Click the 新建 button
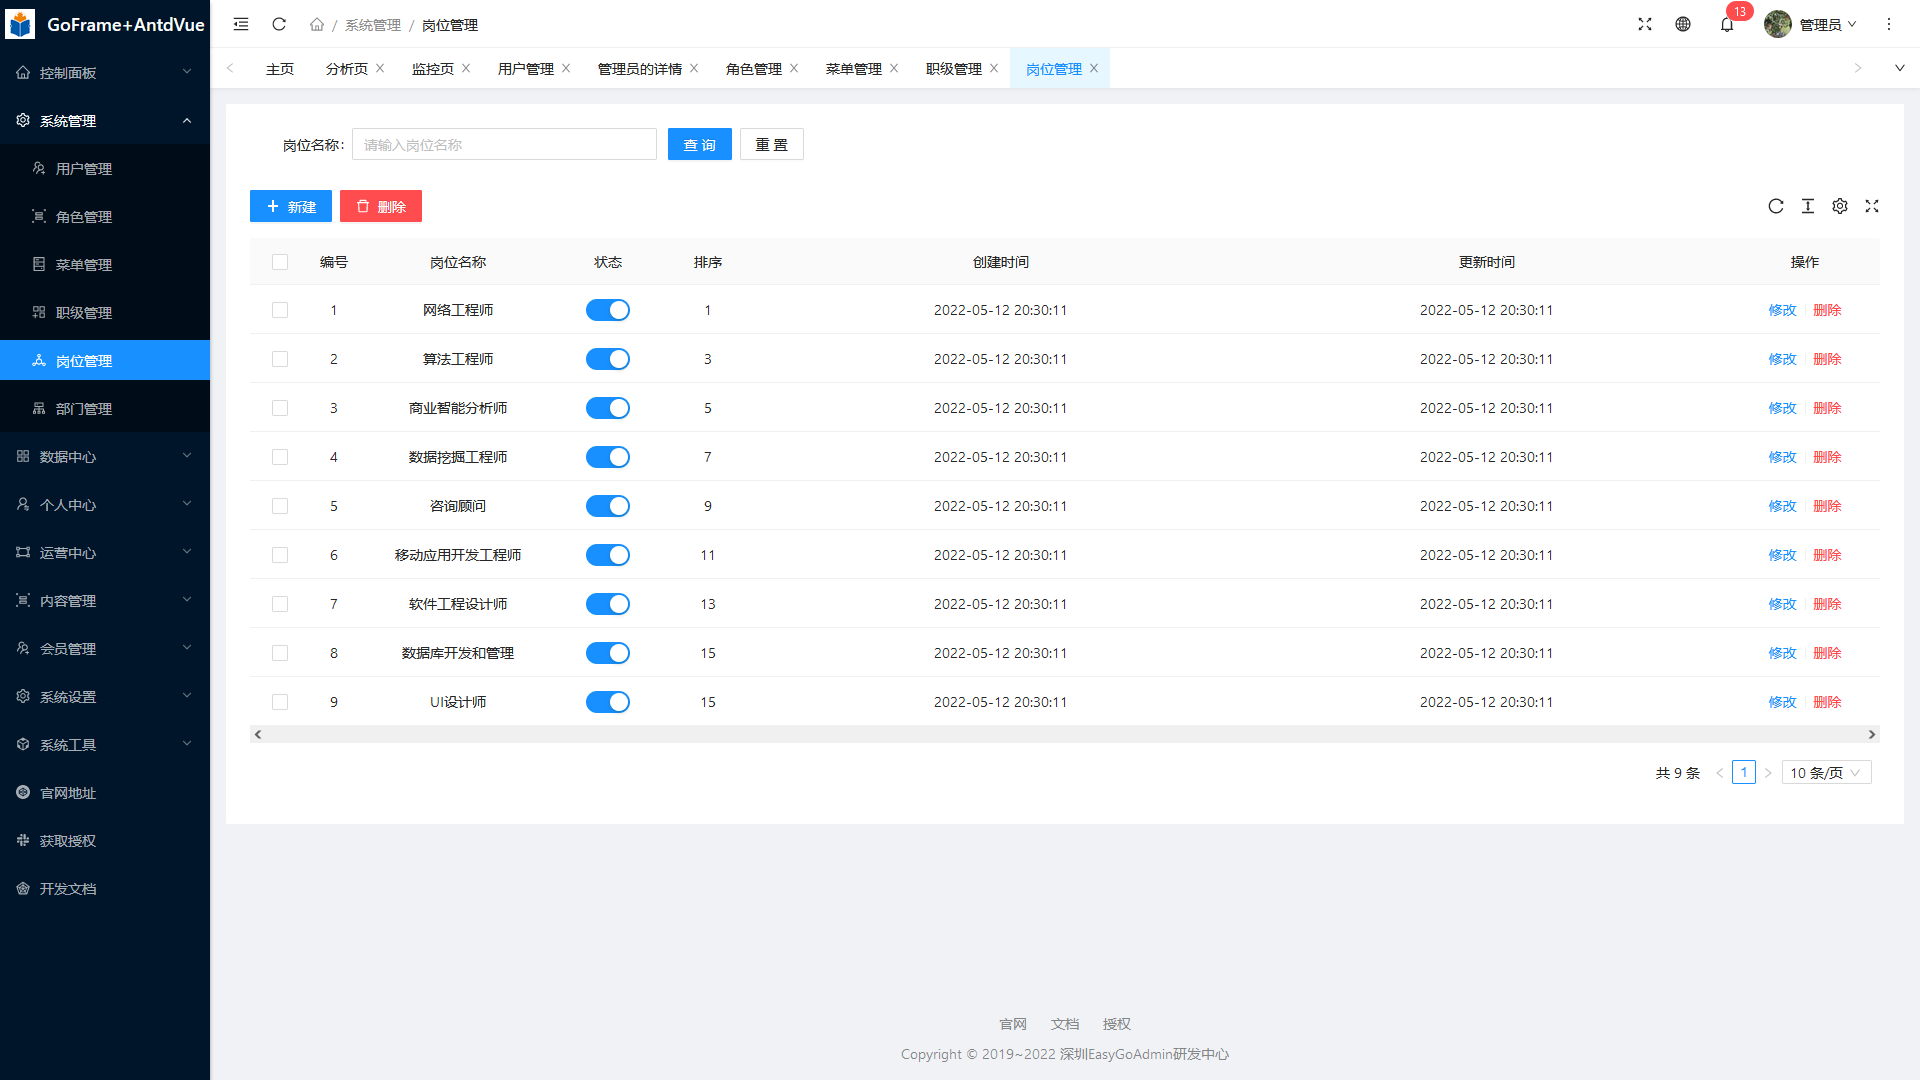 (291, 207)
